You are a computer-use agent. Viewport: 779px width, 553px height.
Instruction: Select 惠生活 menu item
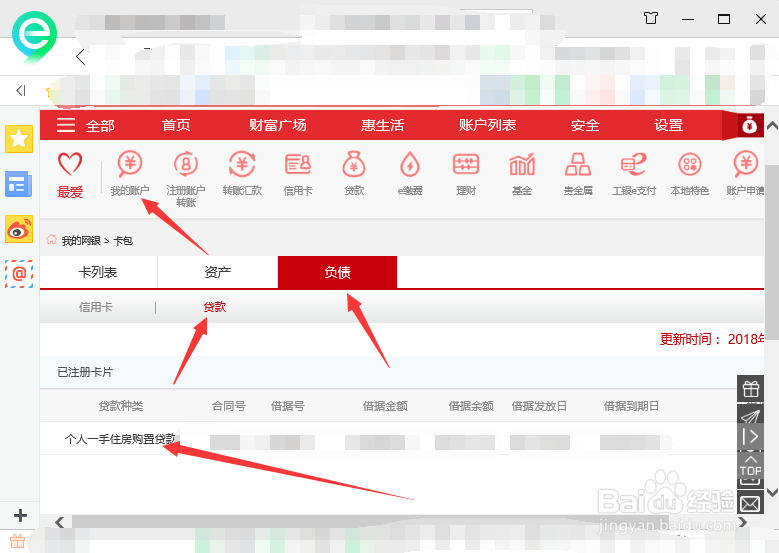(x=383, y=125)
